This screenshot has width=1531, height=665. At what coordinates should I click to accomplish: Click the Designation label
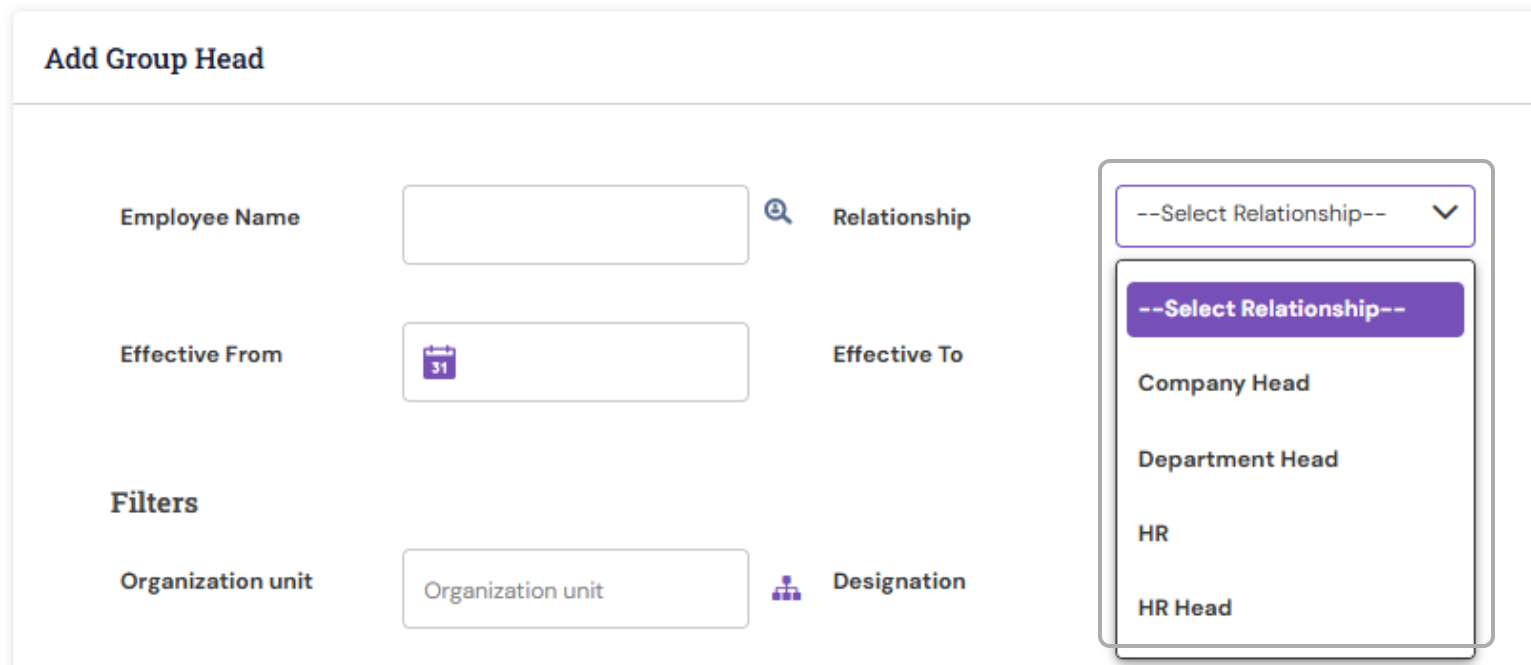(899, 581)
